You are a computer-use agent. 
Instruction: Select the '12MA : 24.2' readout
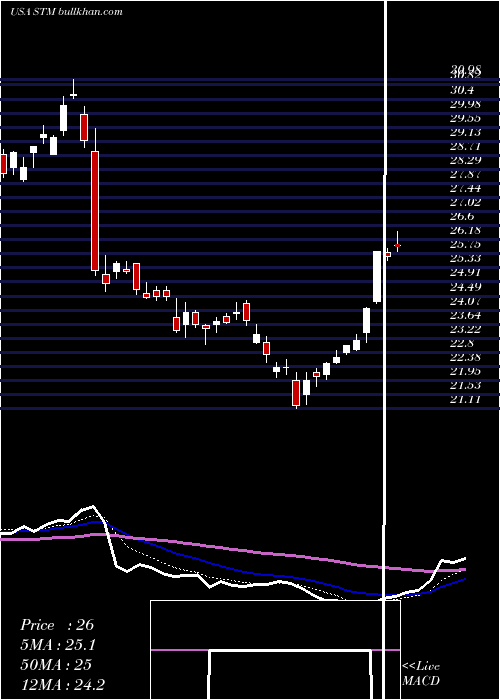point(62,684)
